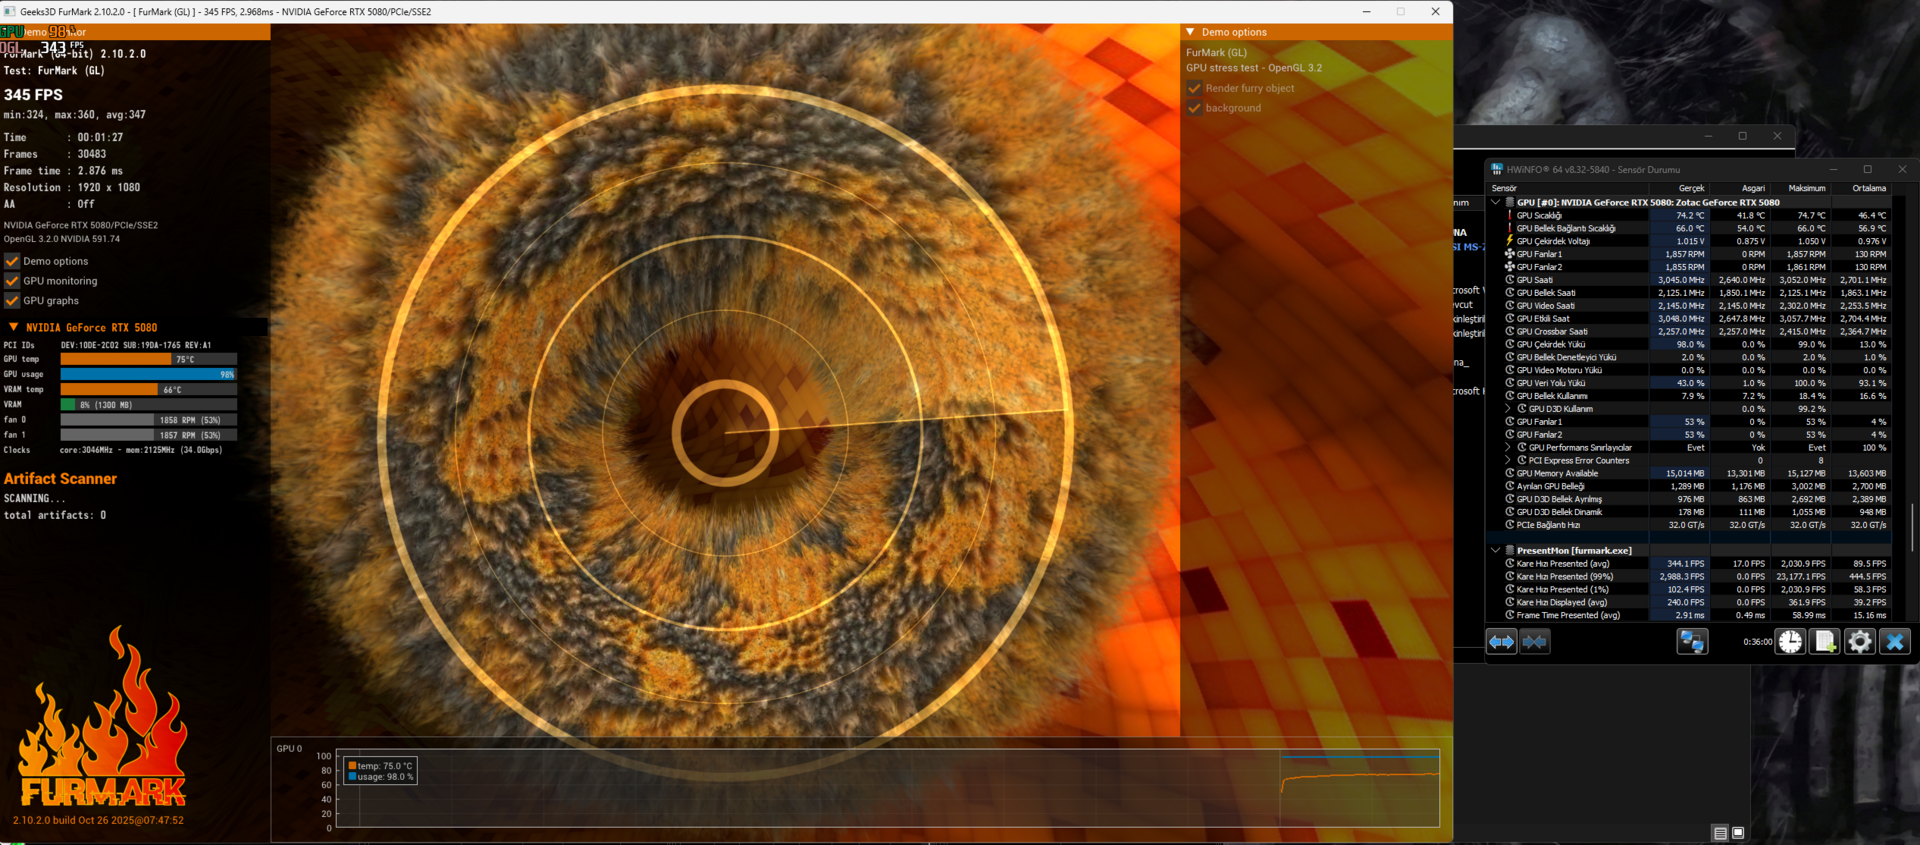Collapse the GPU [#0] sensor group
The height and width of the screenshot is (845, 1920).
(x=1496, y=202)
